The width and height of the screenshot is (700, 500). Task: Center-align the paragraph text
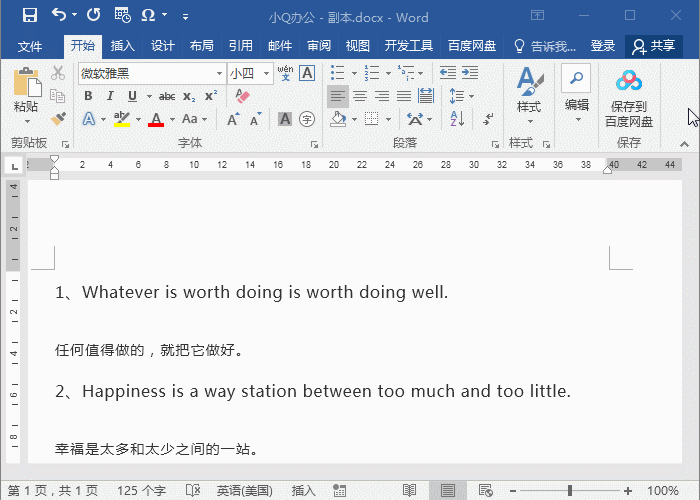click(359, 96)
